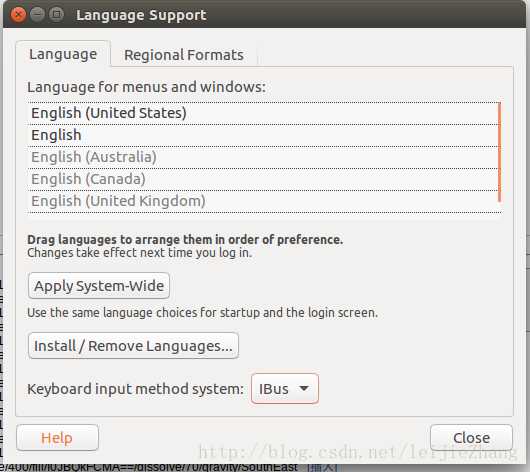Choose English (Australia) from the list
The image size is (530, 472).
pyautogui.click(x=263, y=157)
